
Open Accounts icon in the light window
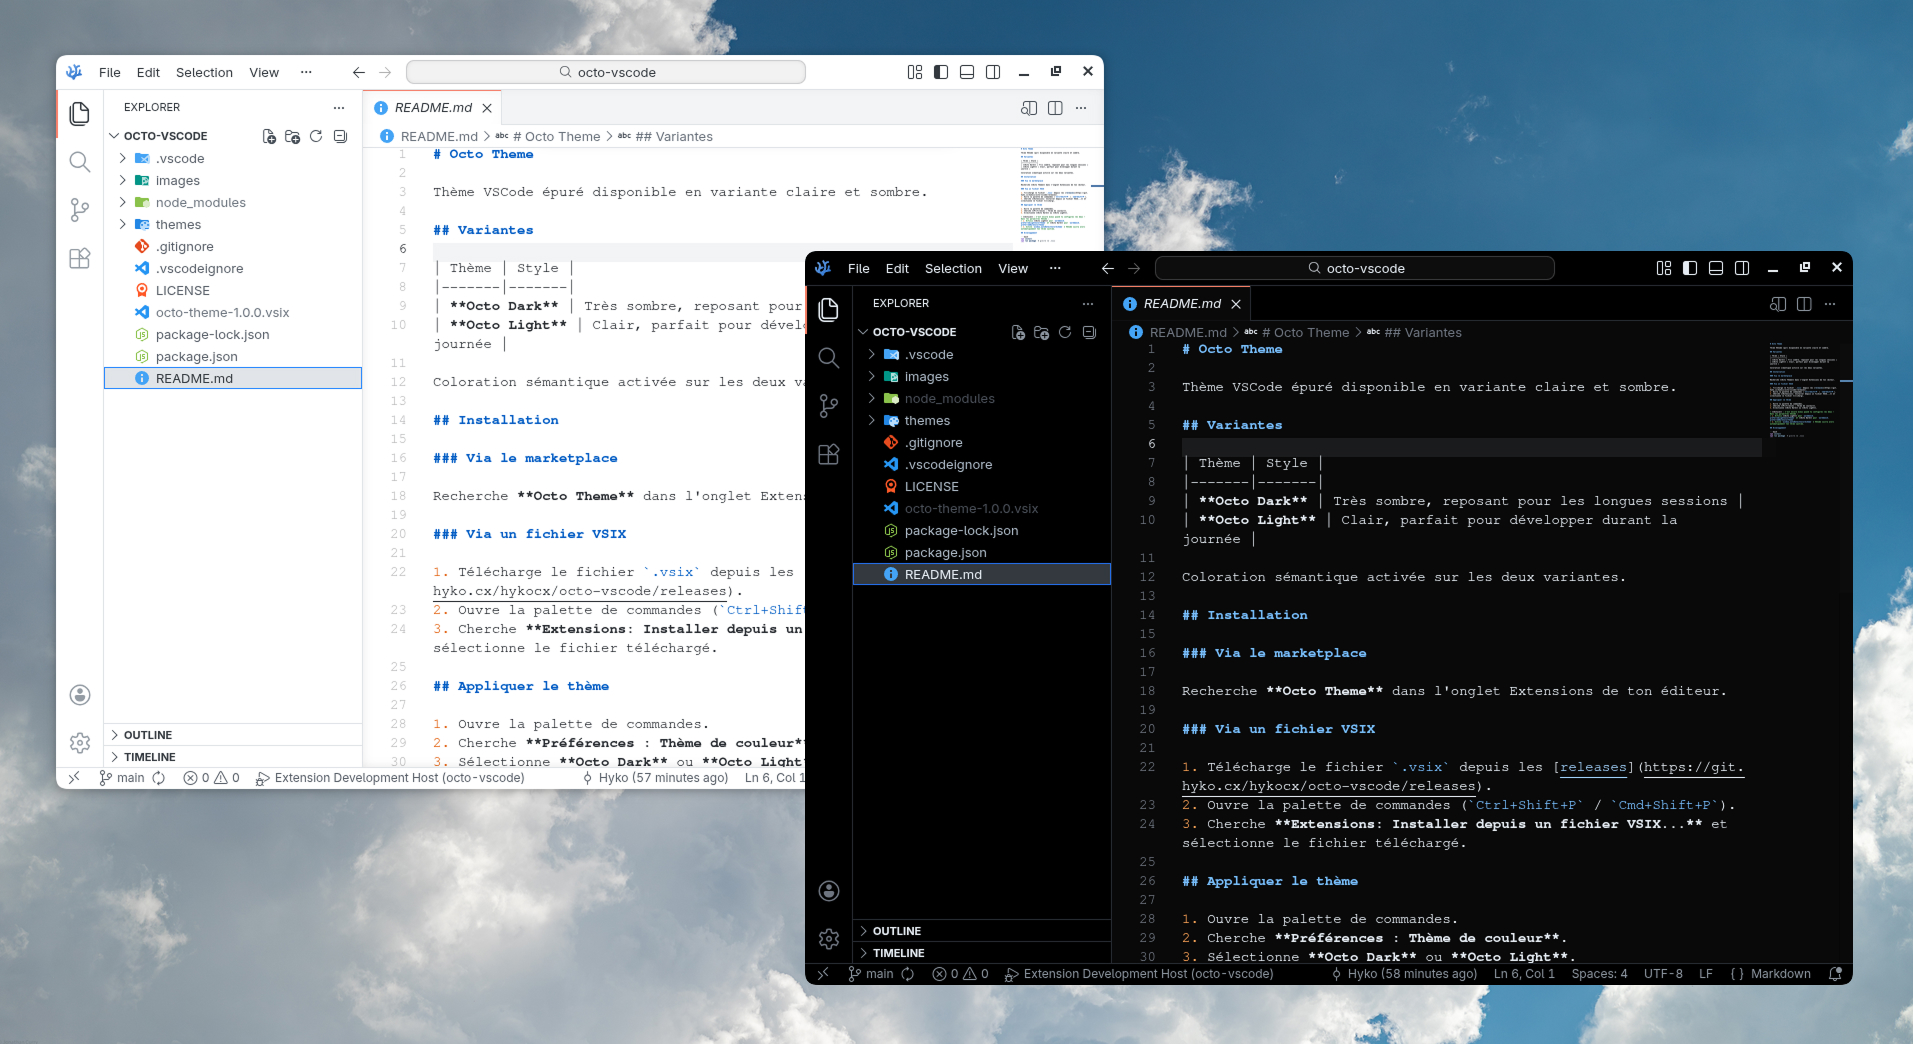pos(80,695)
